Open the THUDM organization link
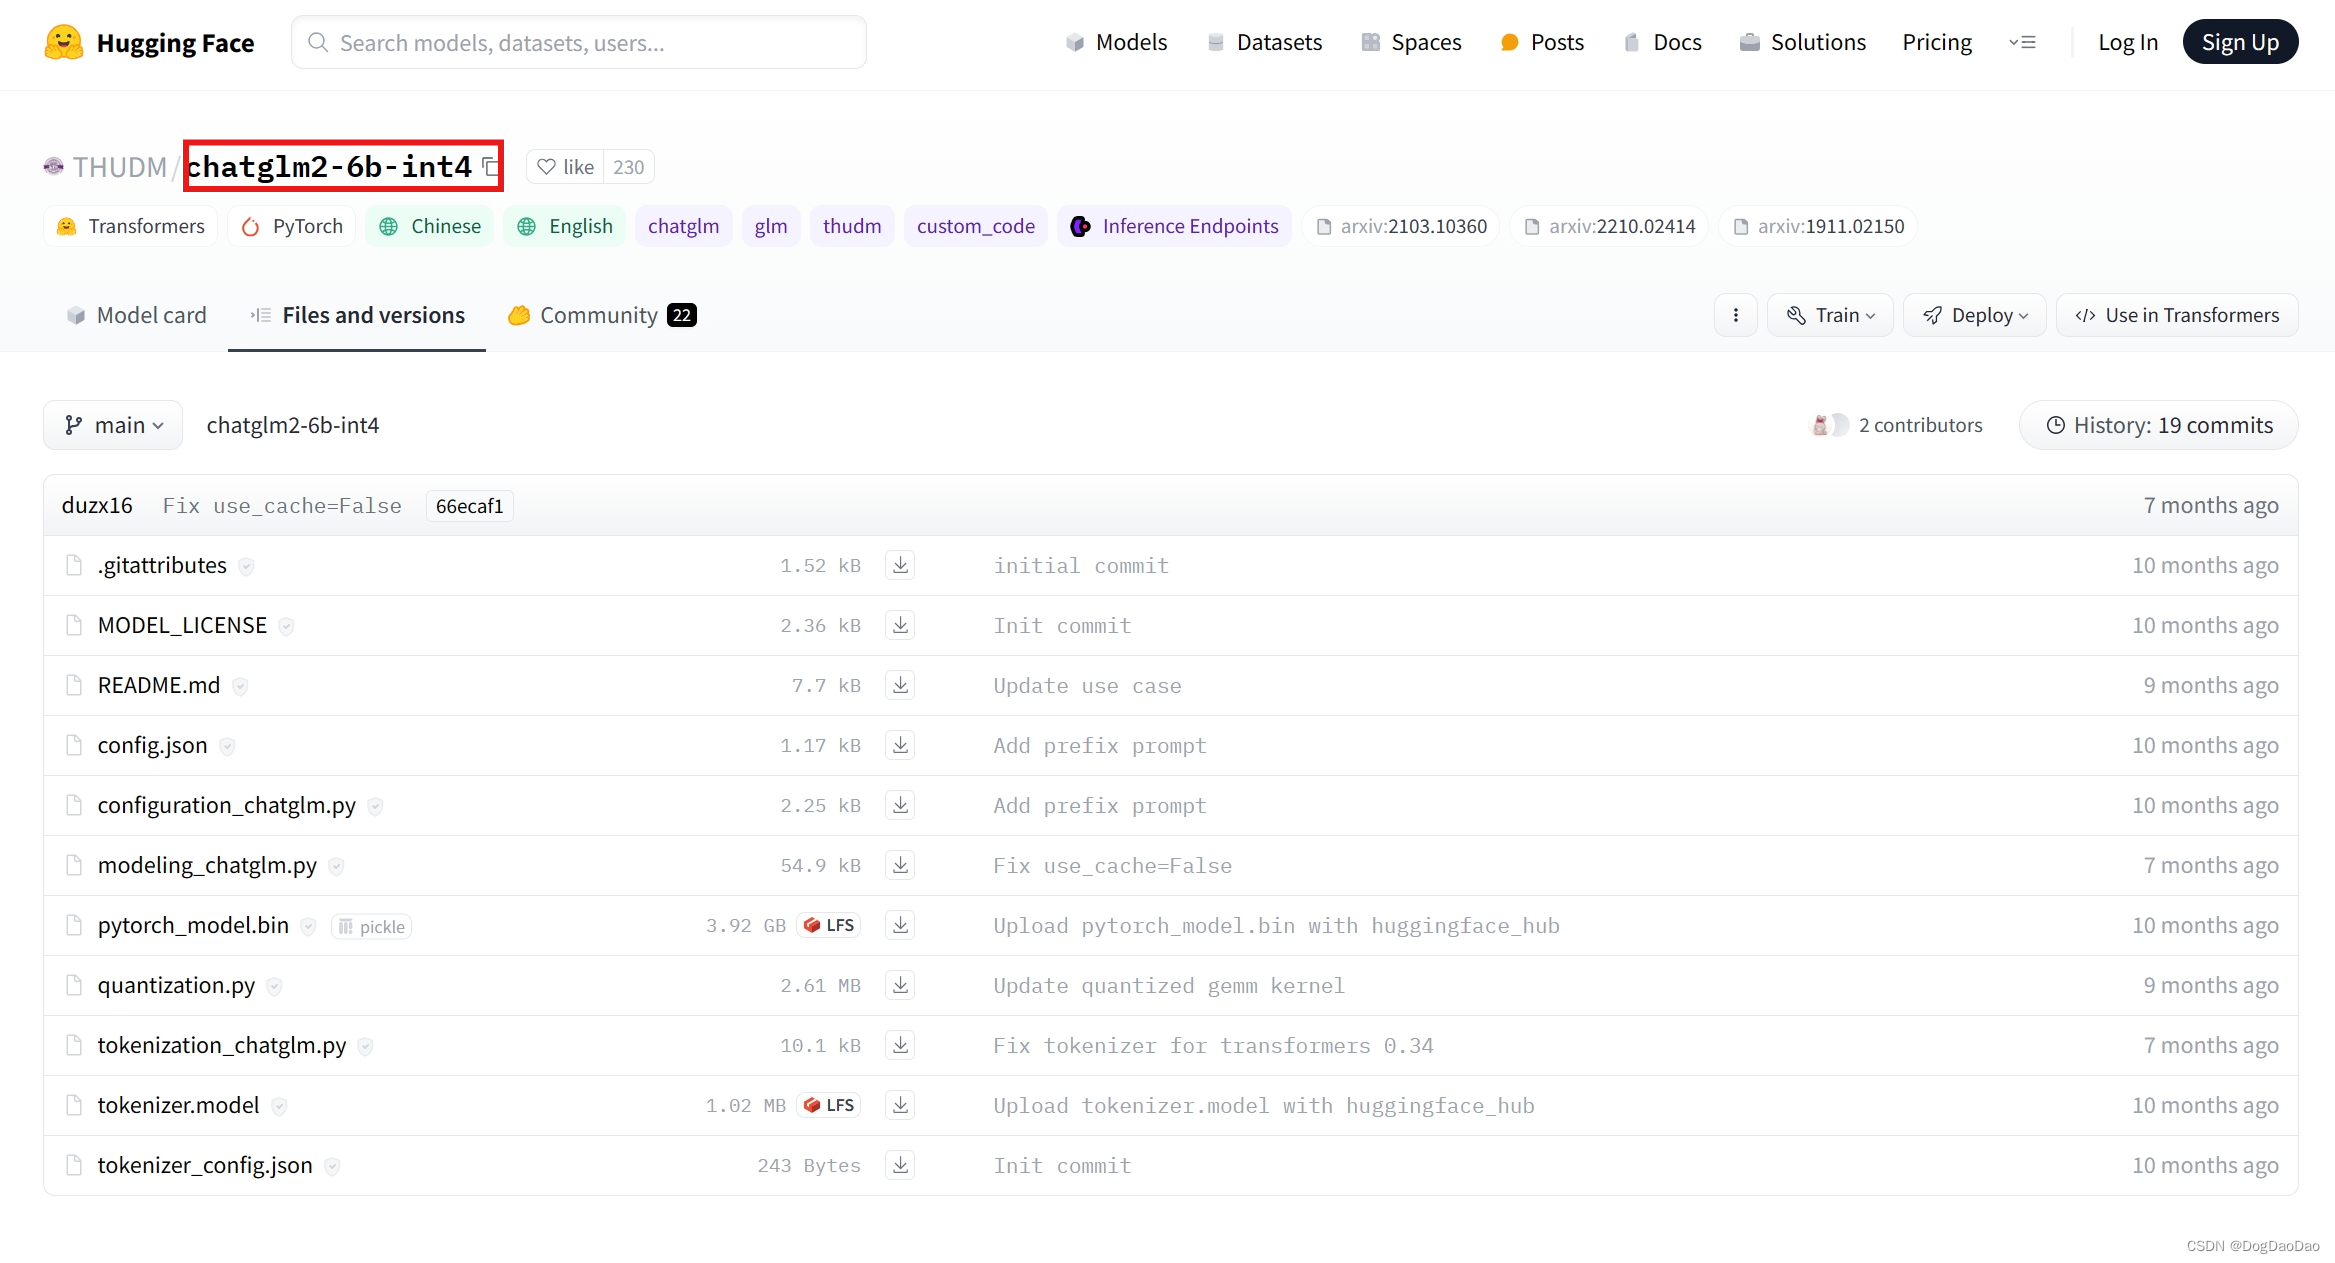Image resolution: width=2335 pixels, height=1263 pixels. 119,167
